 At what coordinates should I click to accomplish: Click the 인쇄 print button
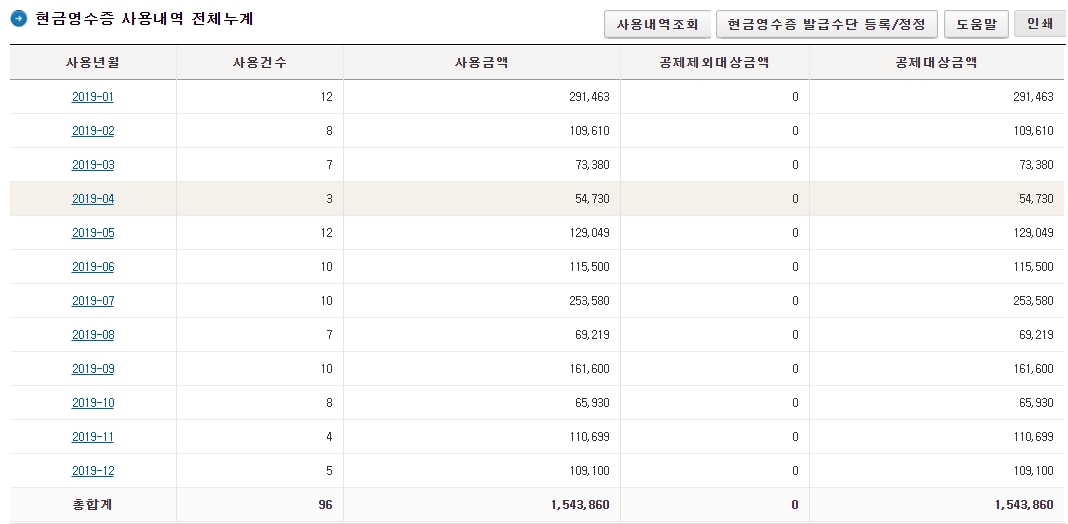(1039, 25)
